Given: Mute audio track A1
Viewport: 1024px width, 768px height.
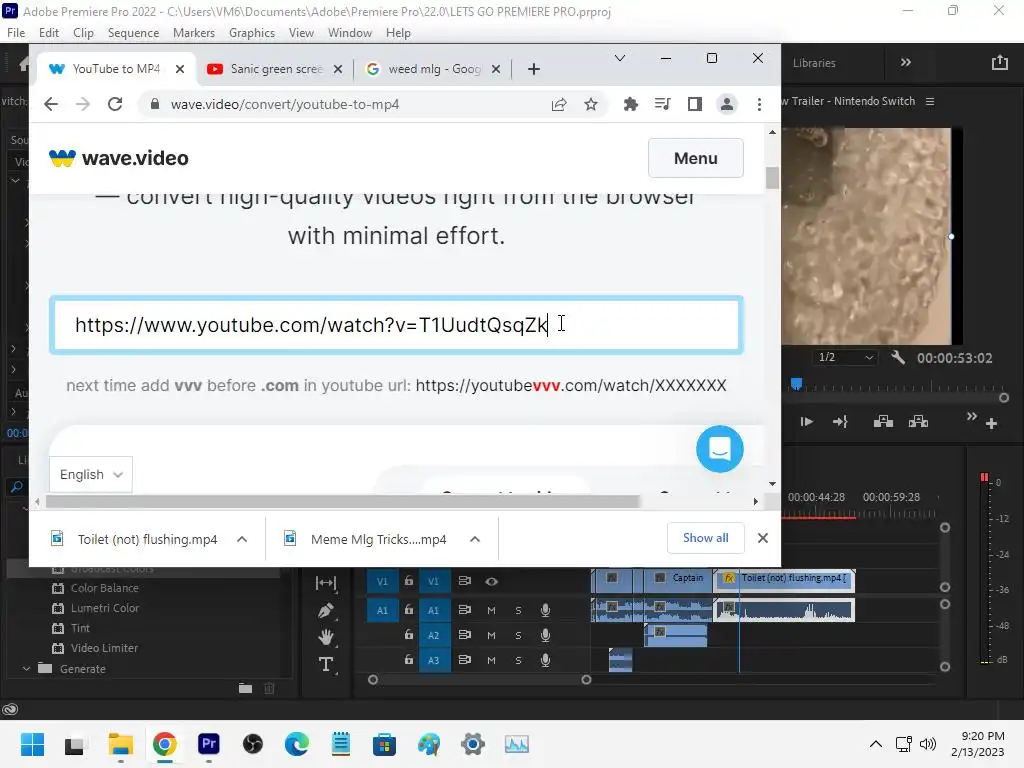Looking at the screenshot, I should pyautogui.click(x=491, y=610).
